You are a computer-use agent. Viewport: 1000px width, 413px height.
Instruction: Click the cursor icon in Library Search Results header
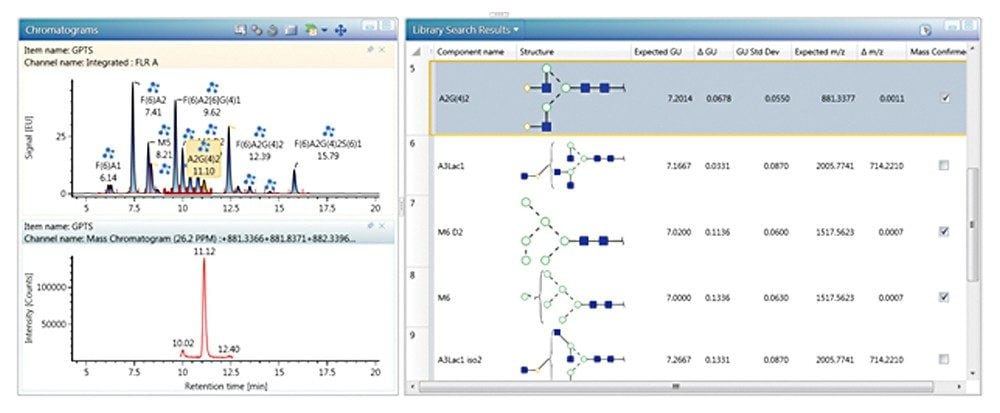pos(925,30)
